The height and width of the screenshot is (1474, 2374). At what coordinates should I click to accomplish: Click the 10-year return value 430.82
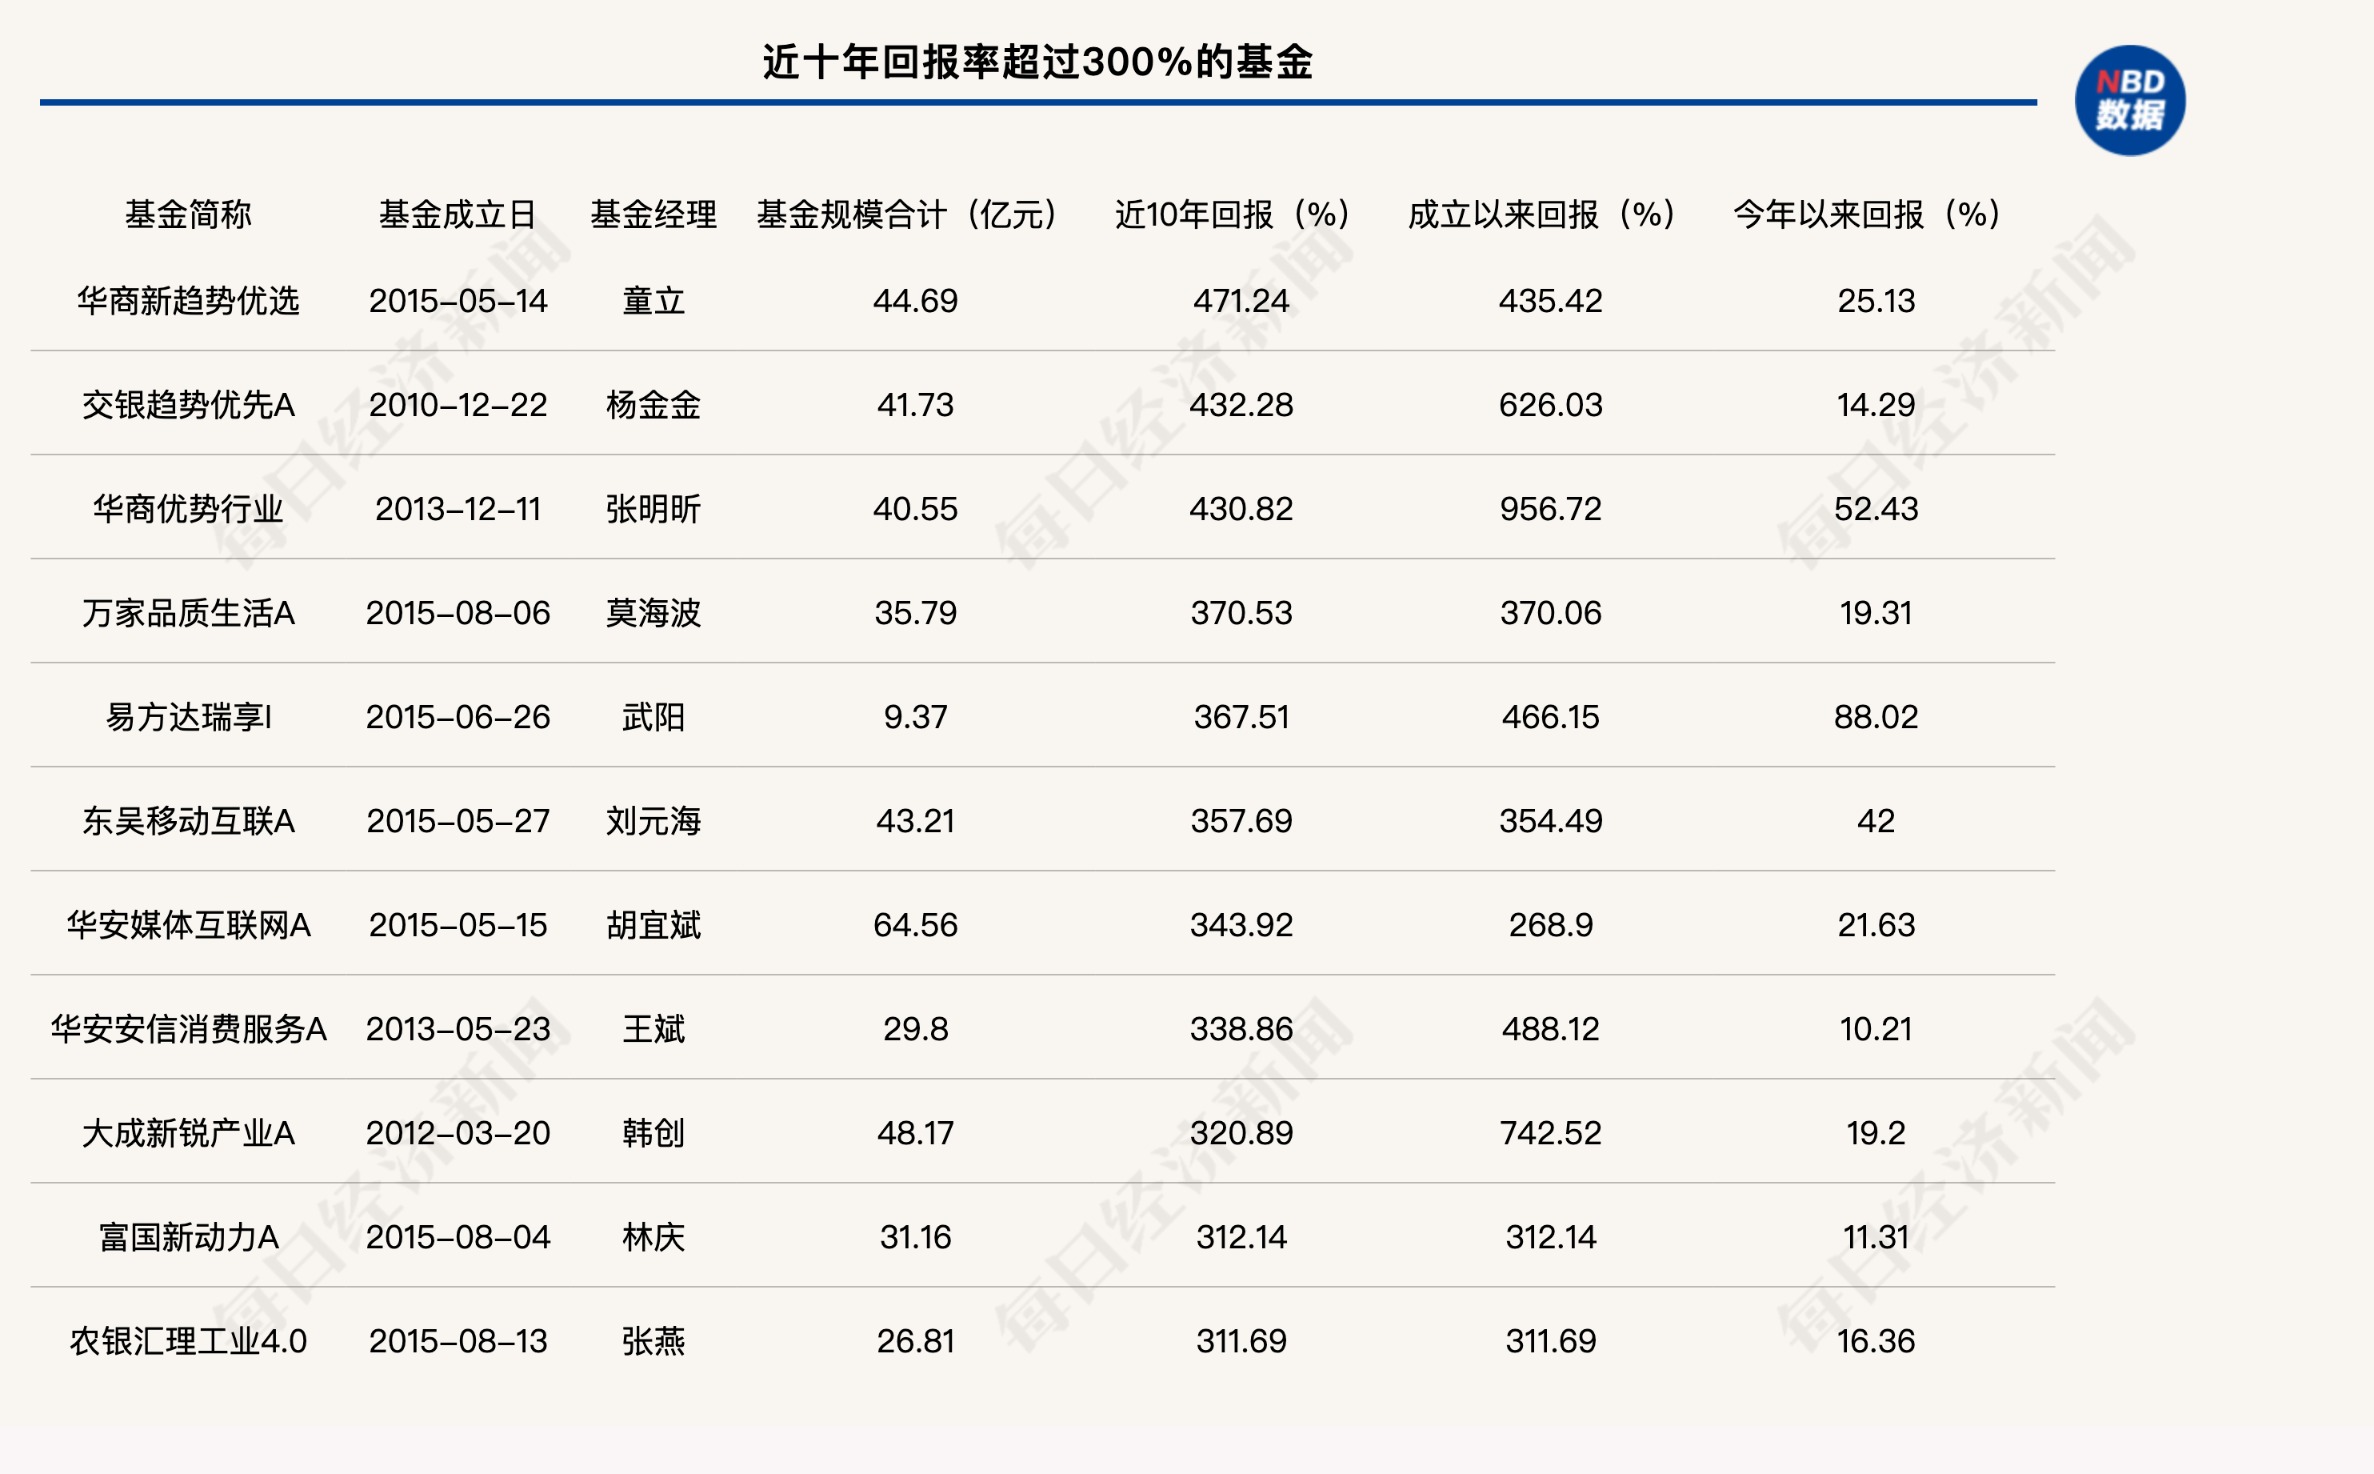(1241, 509)
